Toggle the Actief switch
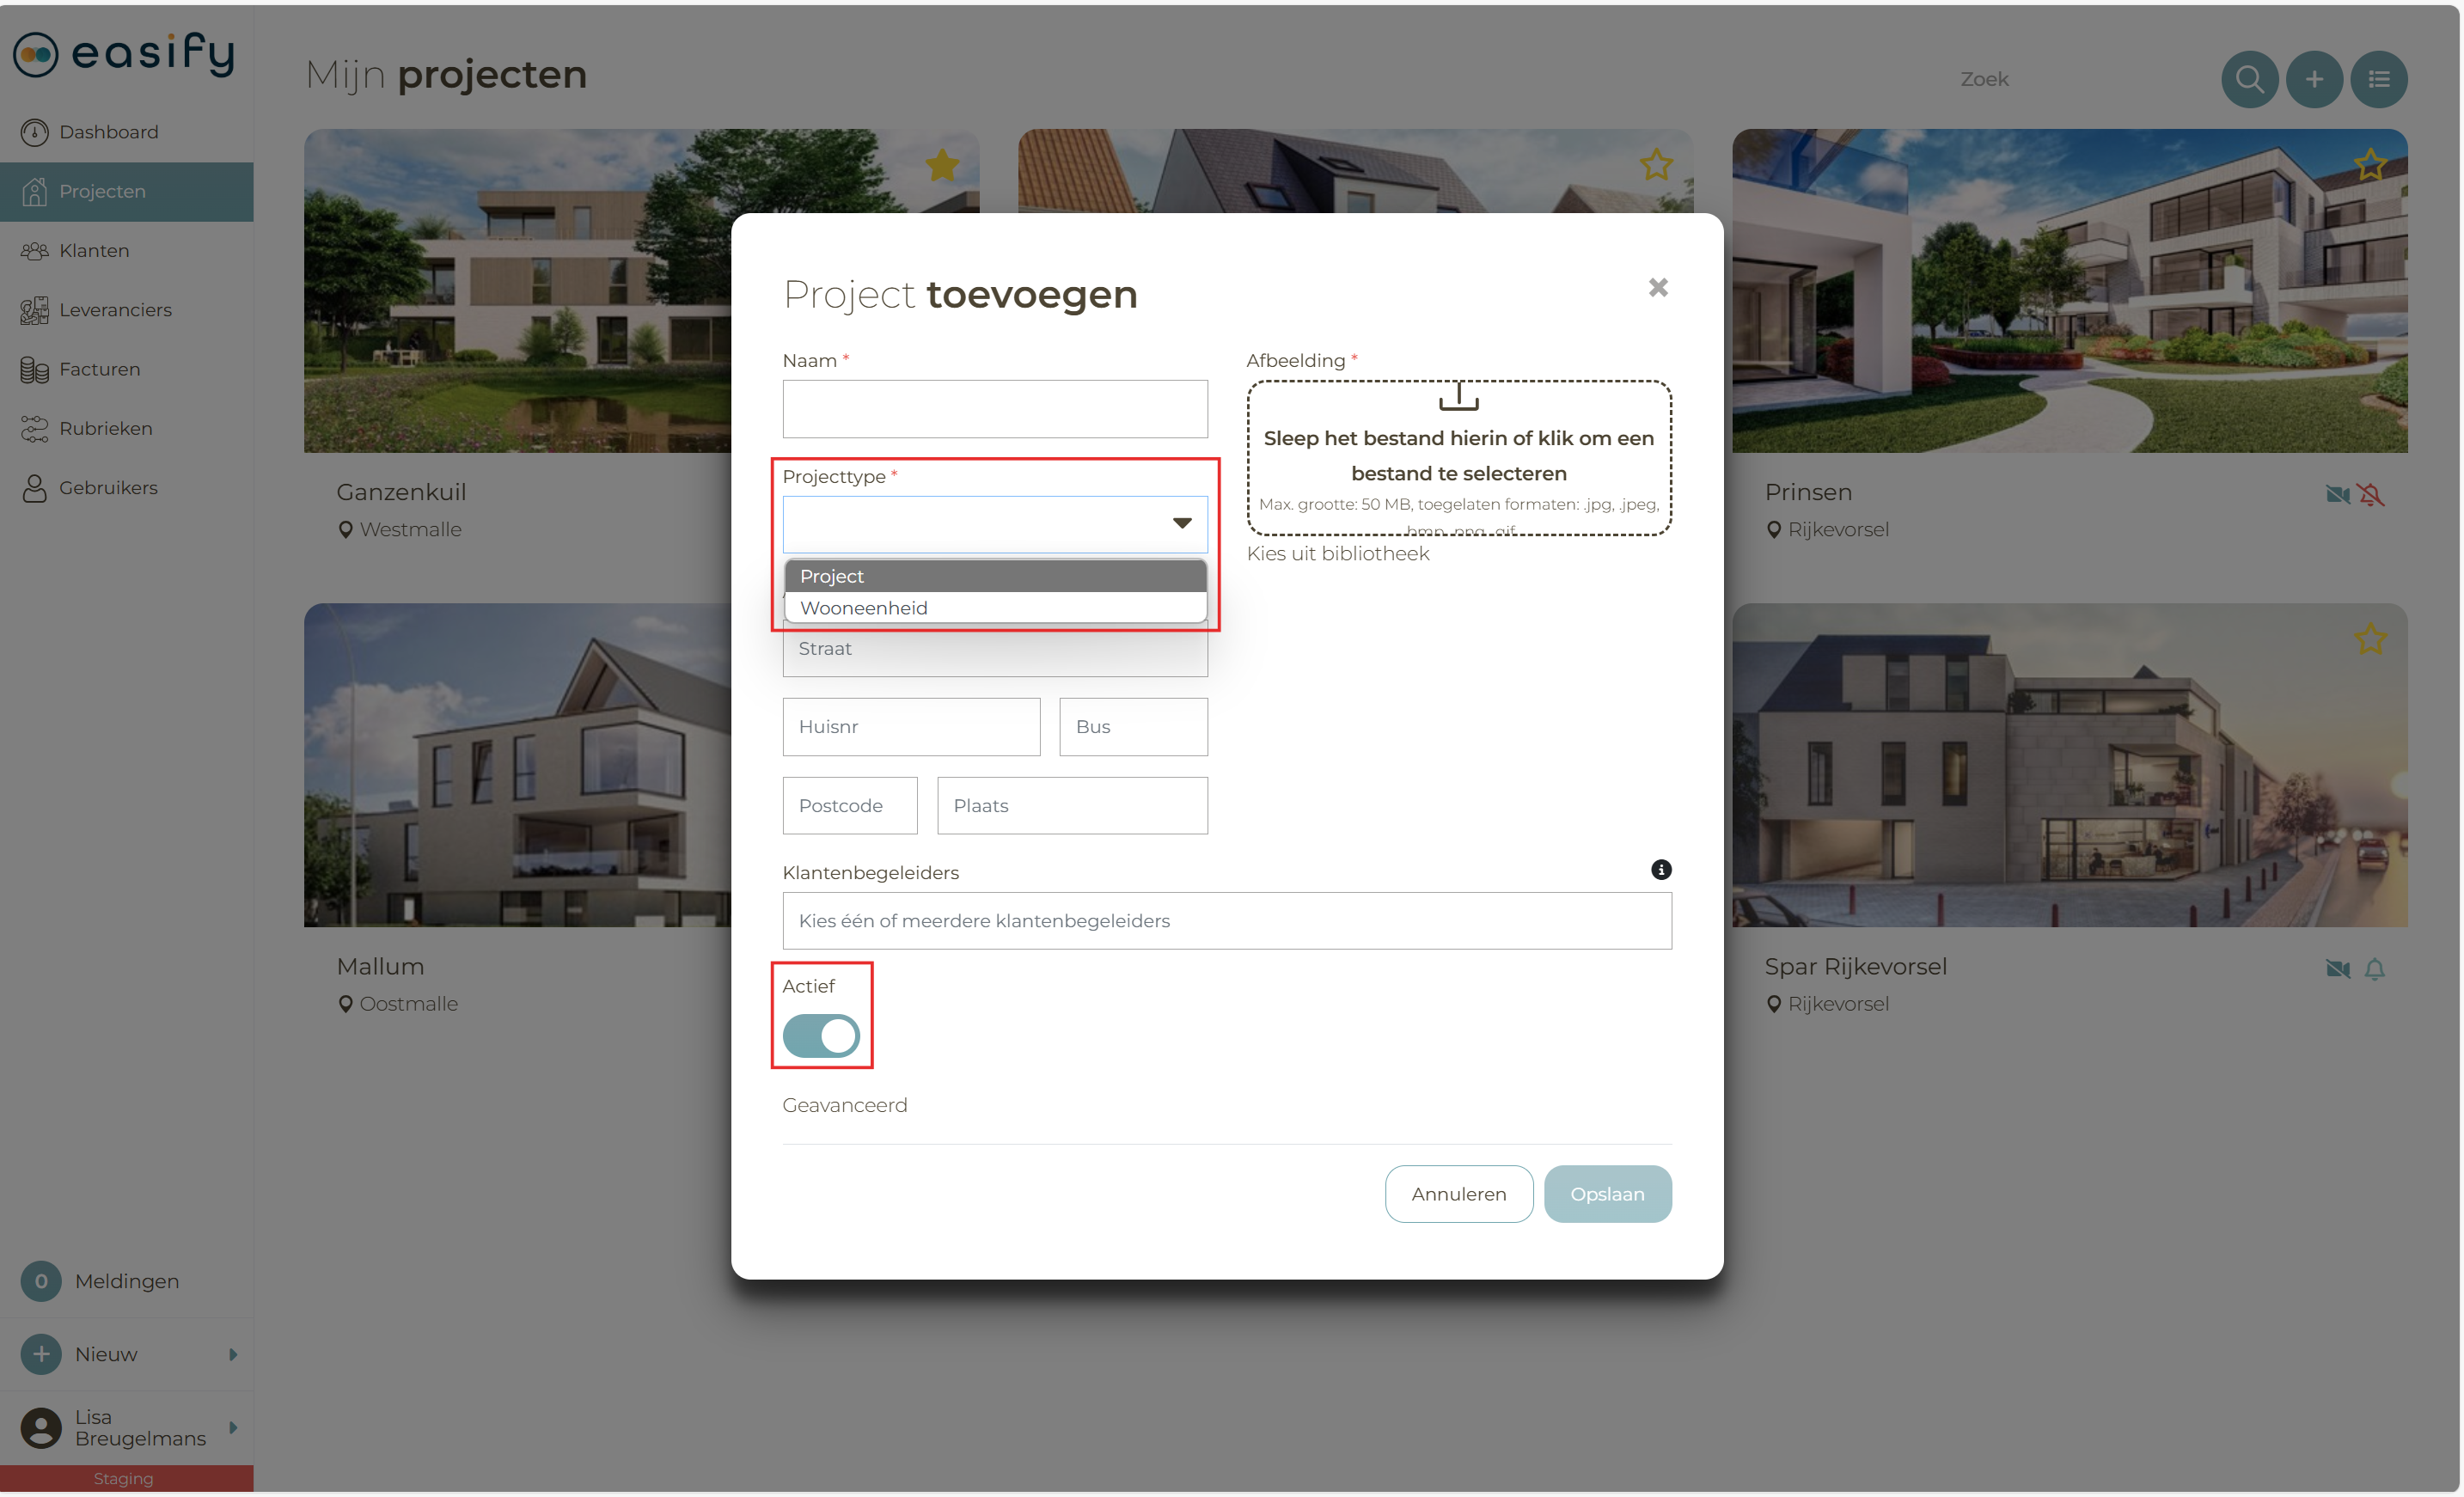Screen dimensions: 2464x1497 (x=821, y=1036)
